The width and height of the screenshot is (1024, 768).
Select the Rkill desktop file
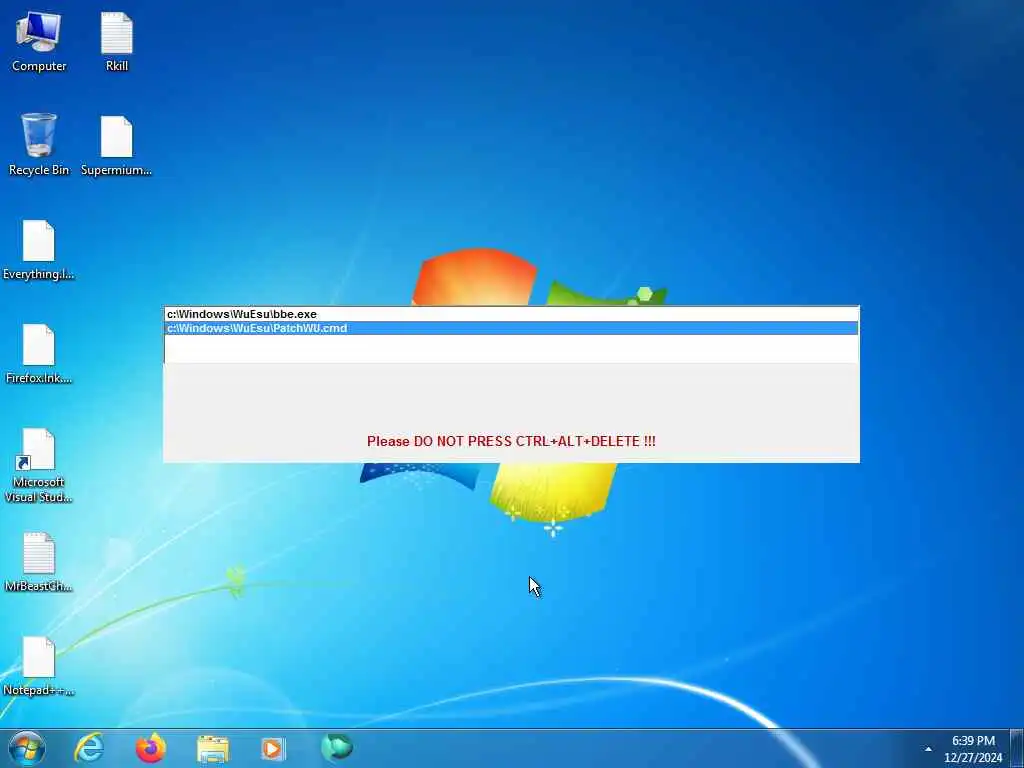coord(117,42)
